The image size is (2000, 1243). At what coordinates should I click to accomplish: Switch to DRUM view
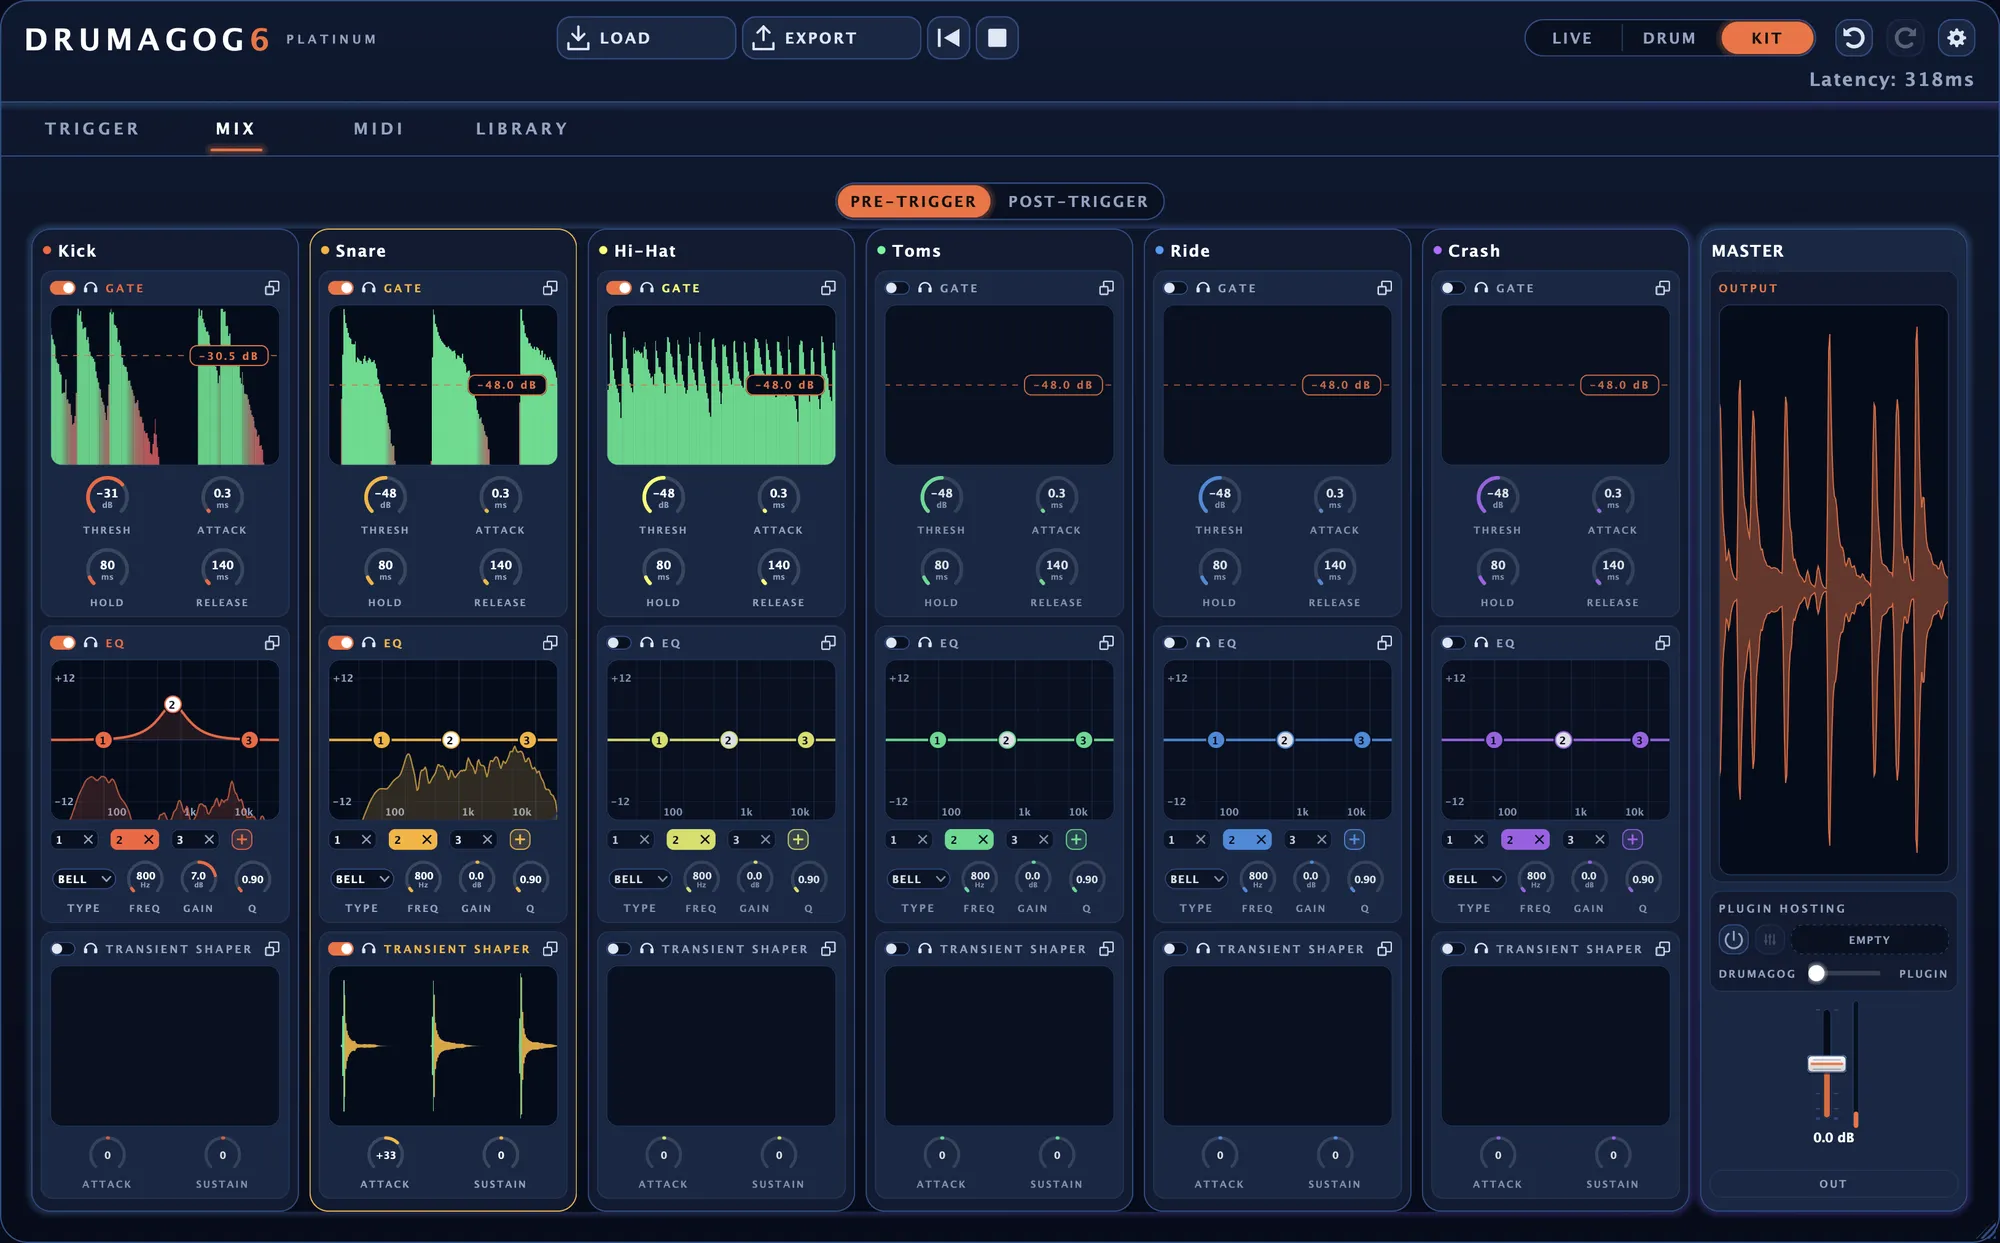(x=1669, y=38)
